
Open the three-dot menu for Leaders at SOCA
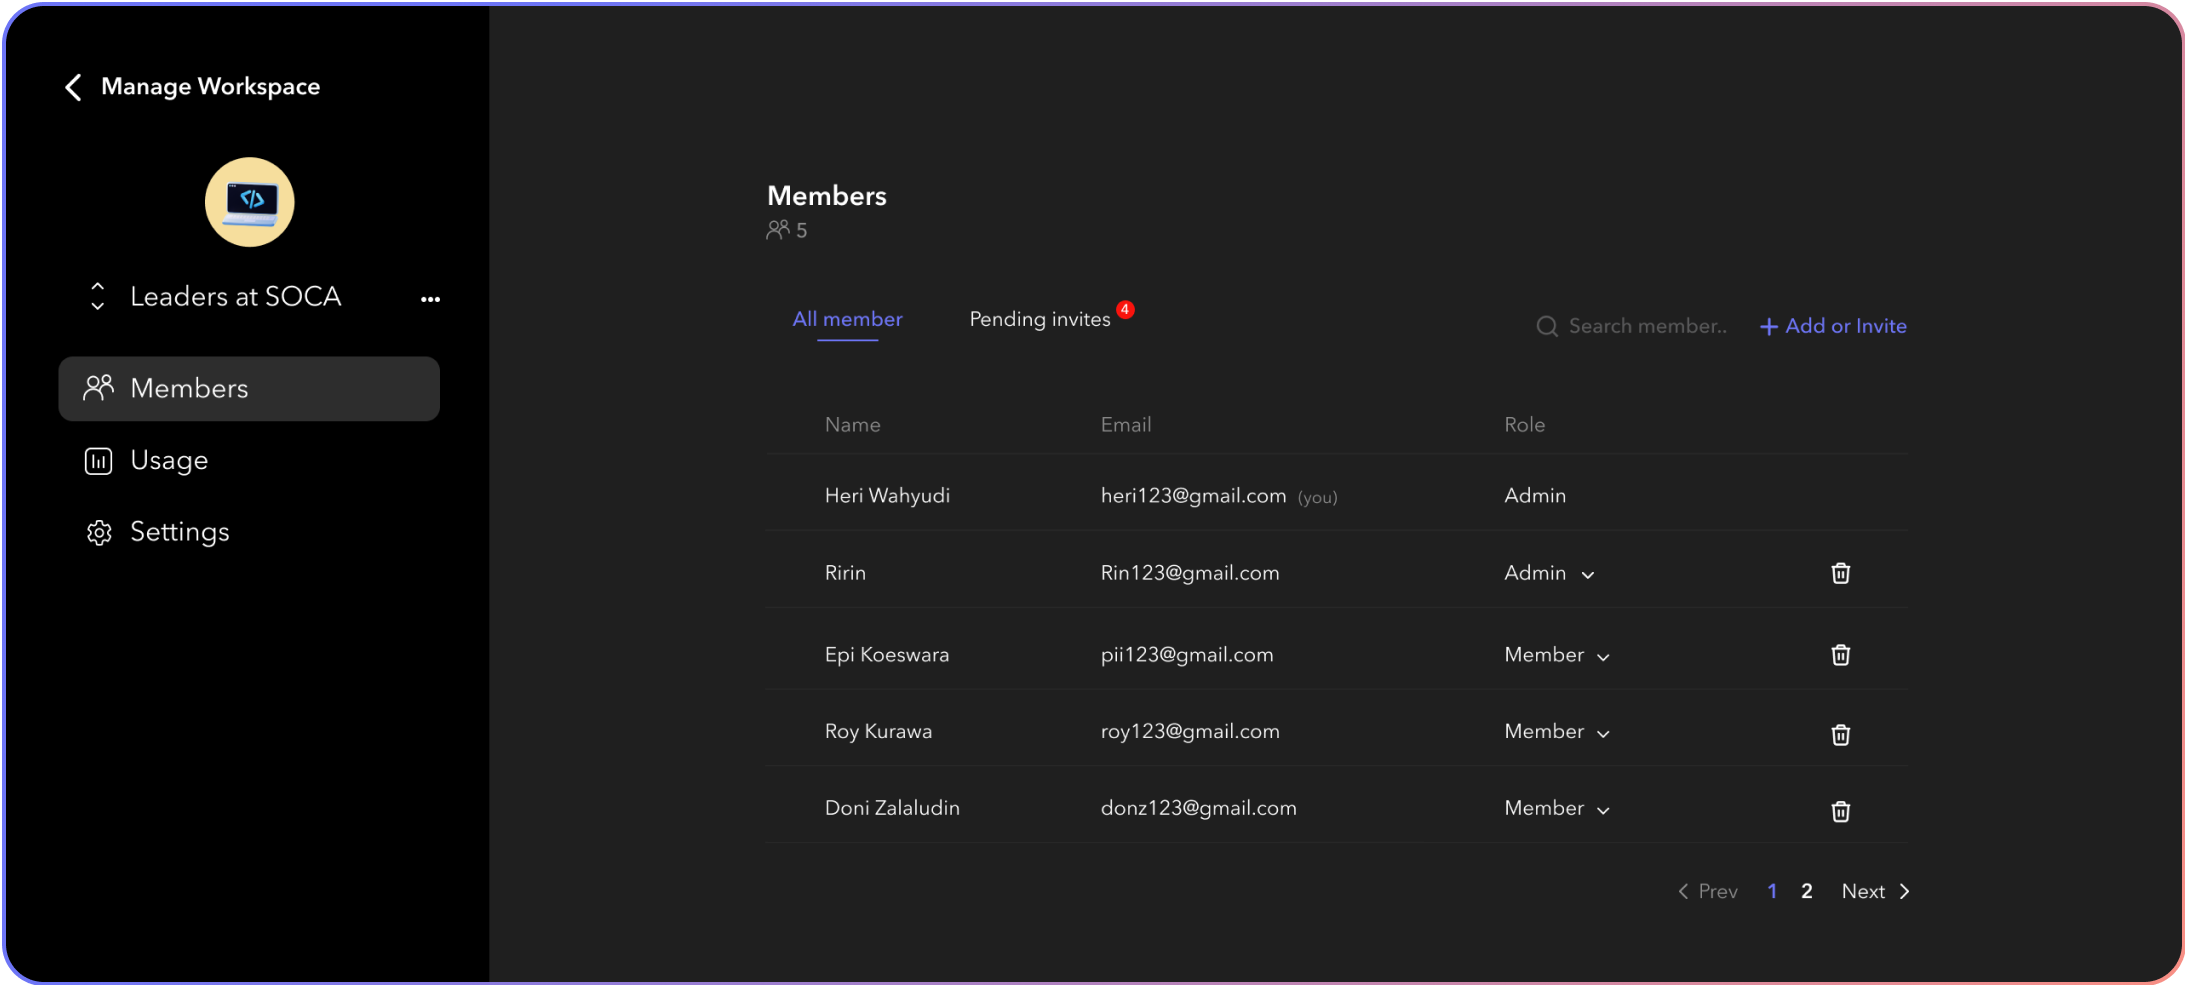pos(431,299)
